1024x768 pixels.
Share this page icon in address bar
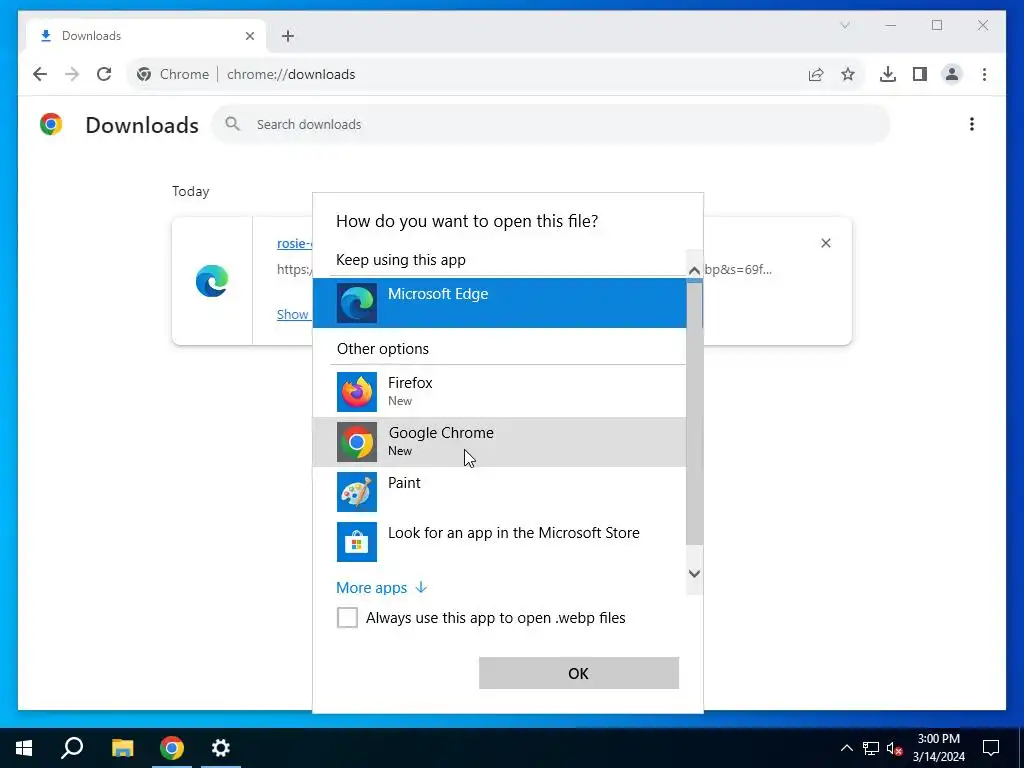(816, 74)
